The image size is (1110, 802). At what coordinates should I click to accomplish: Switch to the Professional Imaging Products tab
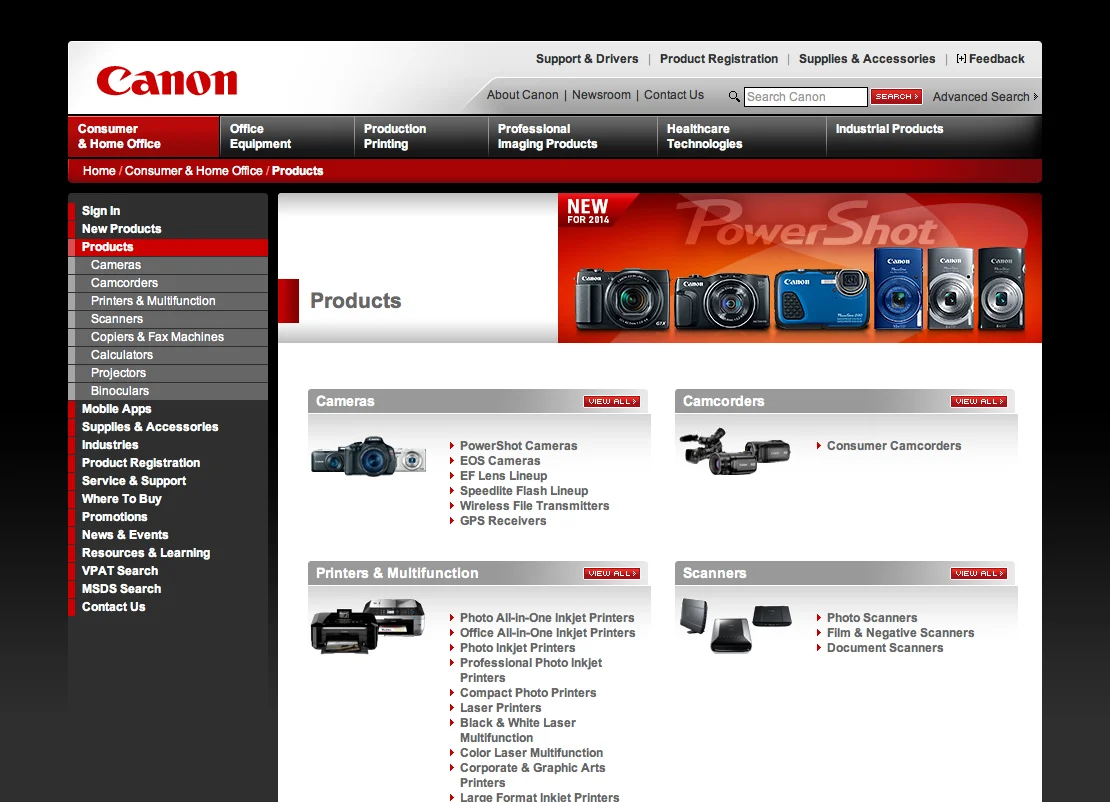click(x=570, y=136)
